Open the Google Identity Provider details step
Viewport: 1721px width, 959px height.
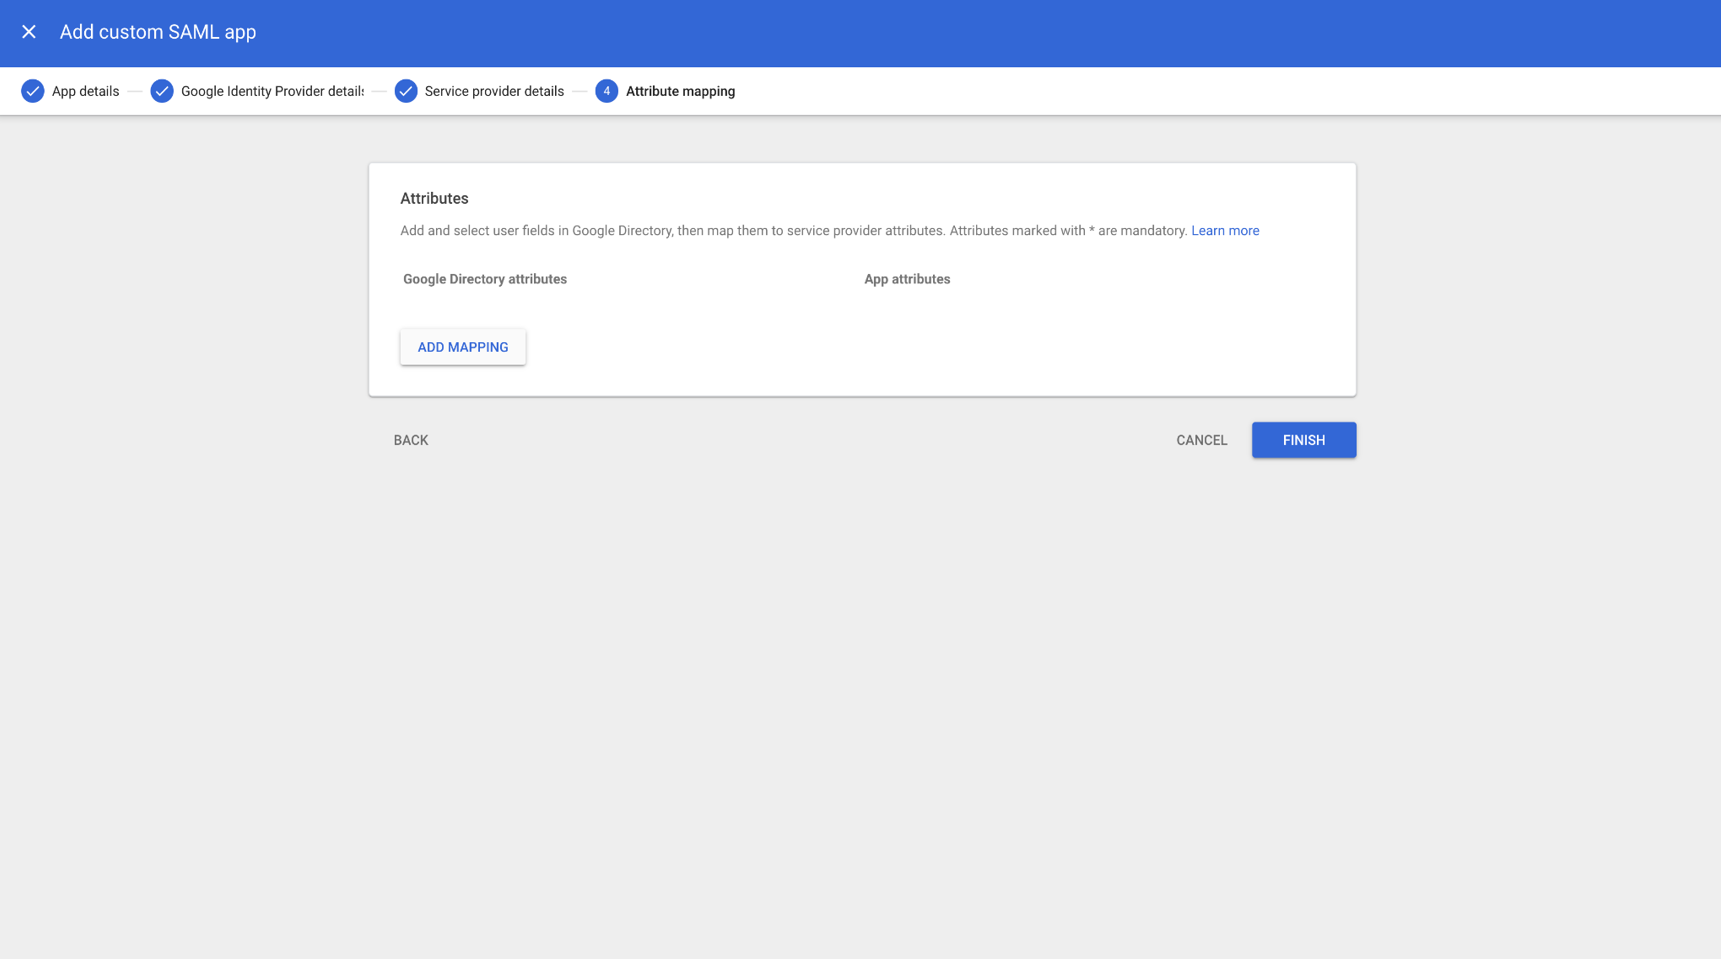[x=272, y=91]
